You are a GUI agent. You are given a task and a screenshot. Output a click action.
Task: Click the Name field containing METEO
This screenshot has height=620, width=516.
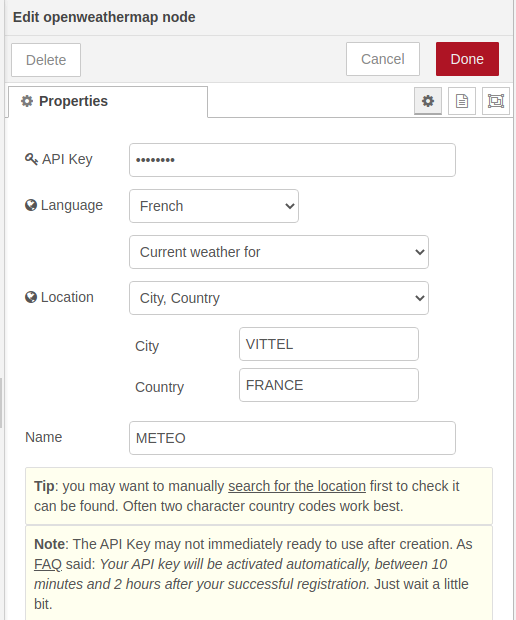(292, 438)
